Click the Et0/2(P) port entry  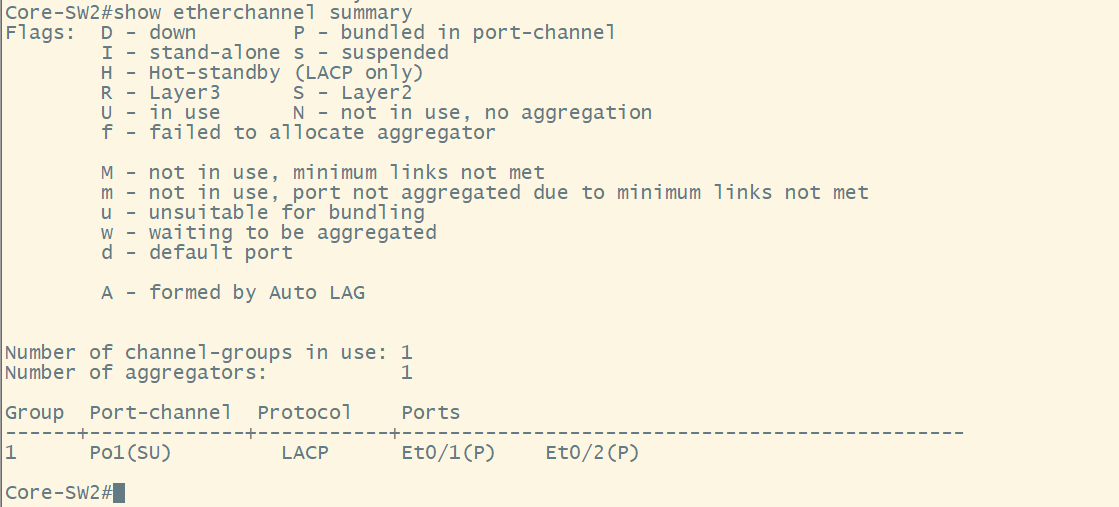pos(592,453)
